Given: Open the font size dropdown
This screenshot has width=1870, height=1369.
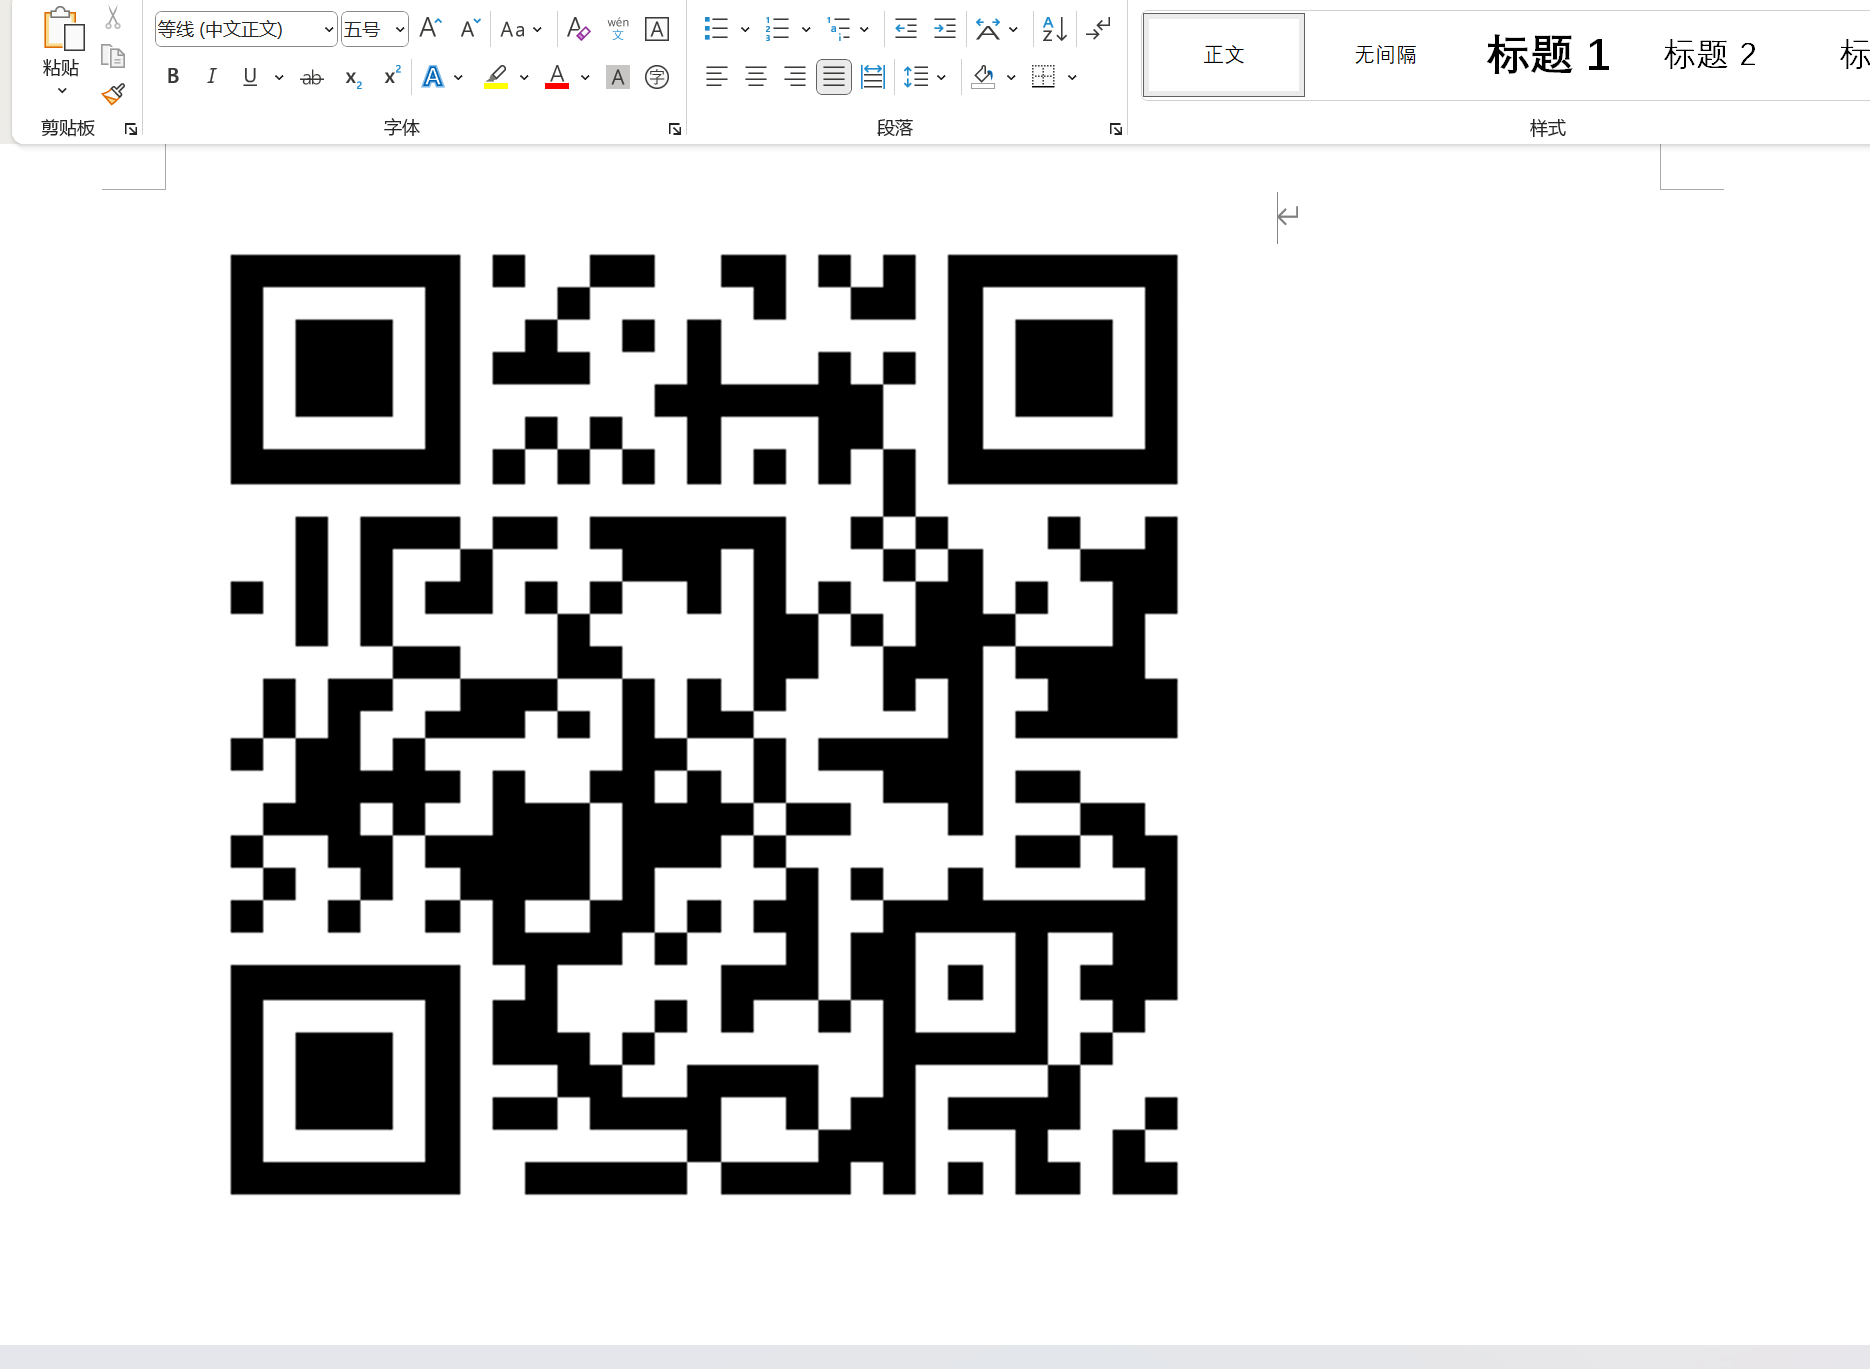Looking at the screenshot, I should pos(399,30).
